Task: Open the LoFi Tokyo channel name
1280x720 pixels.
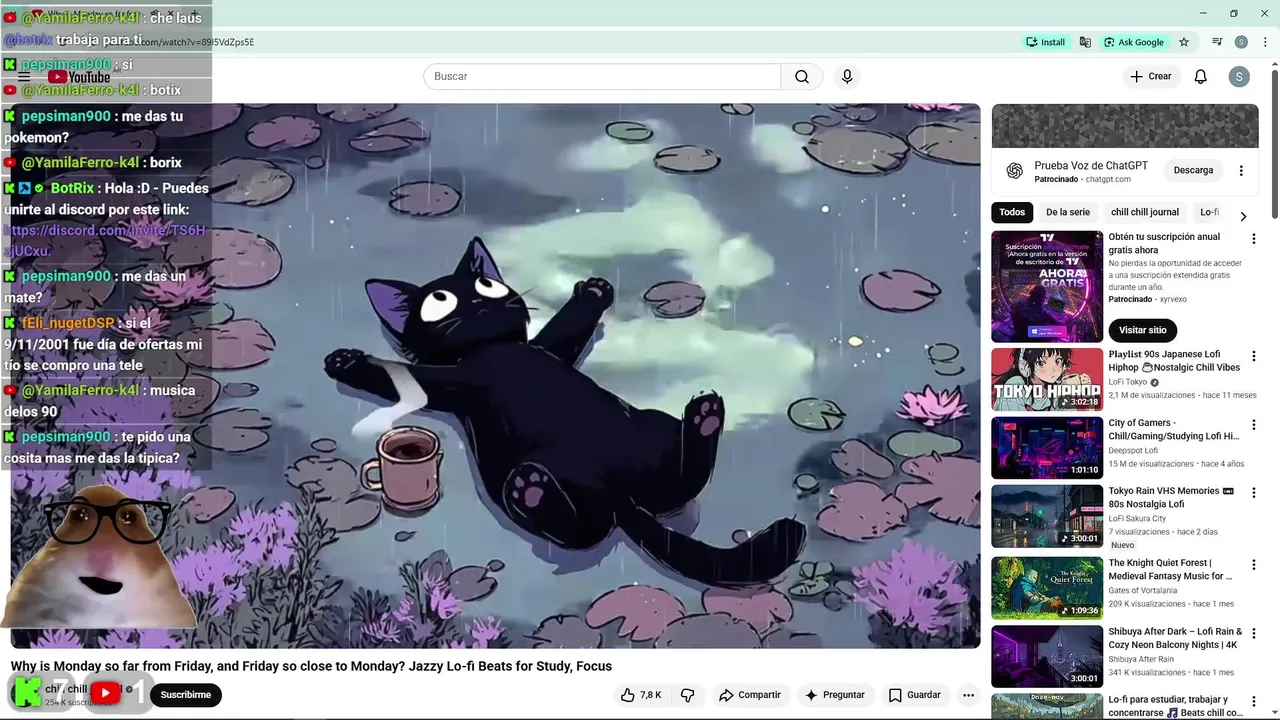Action: (x=1128, y=382)
